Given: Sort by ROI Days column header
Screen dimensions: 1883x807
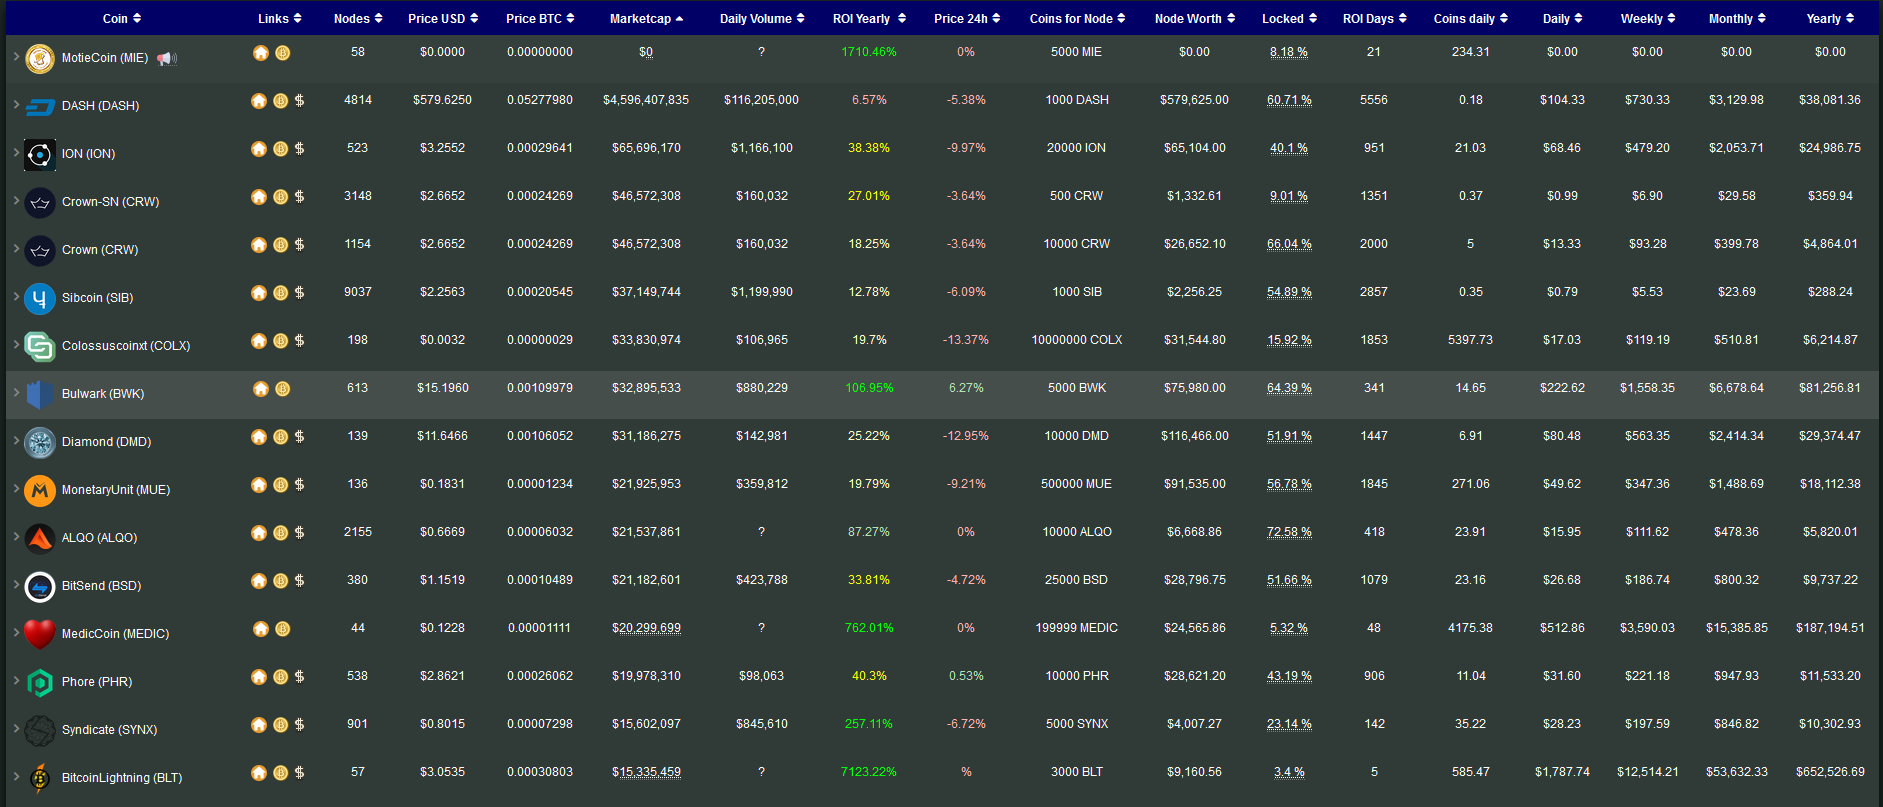Looking at the screenshot, I should pos(1375,18).
